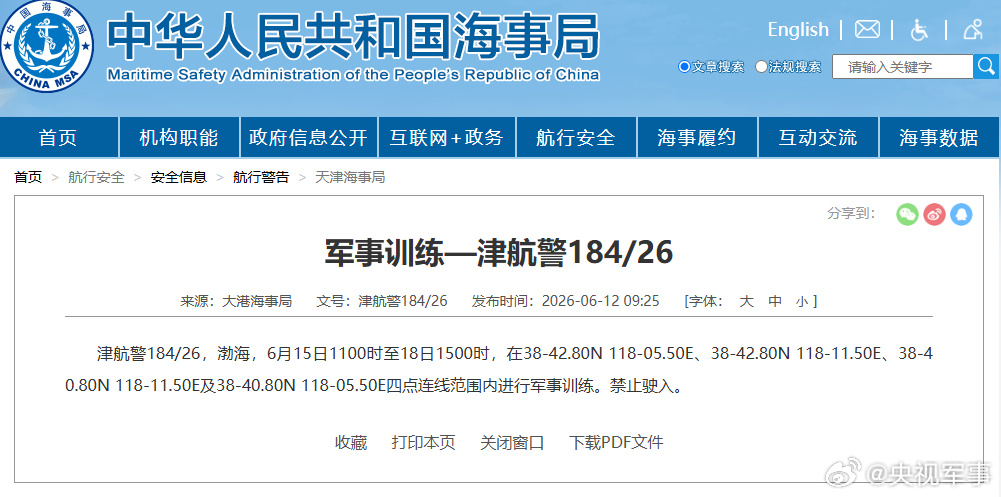Screen dimensions: 1001x497
Task: Open the email envelope icon
Action: pyautogui.click(x=867, y=29)
